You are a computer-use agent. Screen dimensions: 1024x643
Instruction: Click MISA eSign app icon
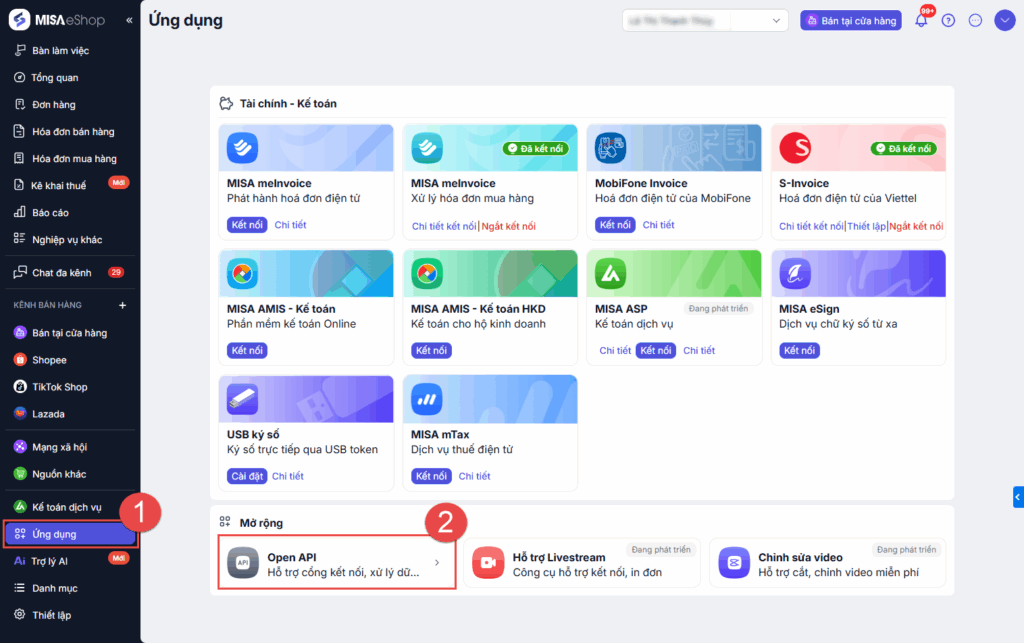click(795, 274)
